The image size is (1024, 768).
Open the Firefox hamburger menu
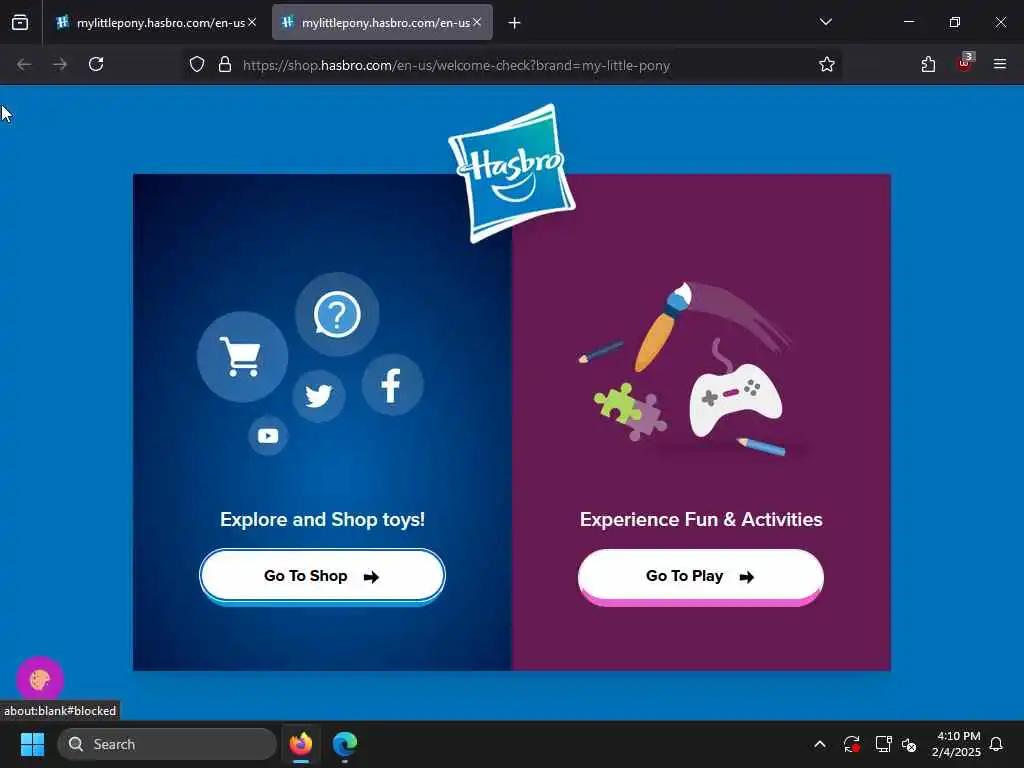(x=999, y=64)
